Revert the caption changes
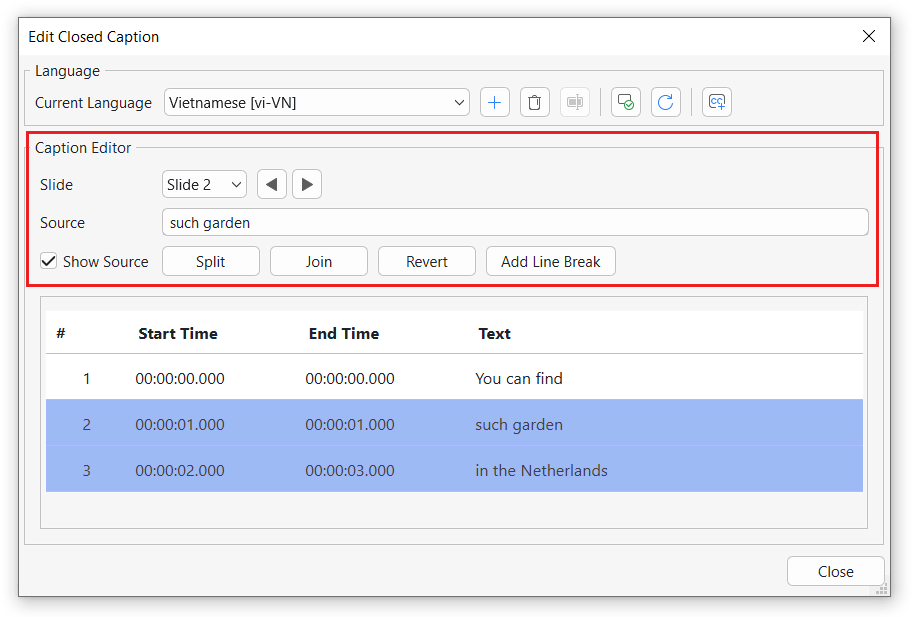 coord(426,260)
